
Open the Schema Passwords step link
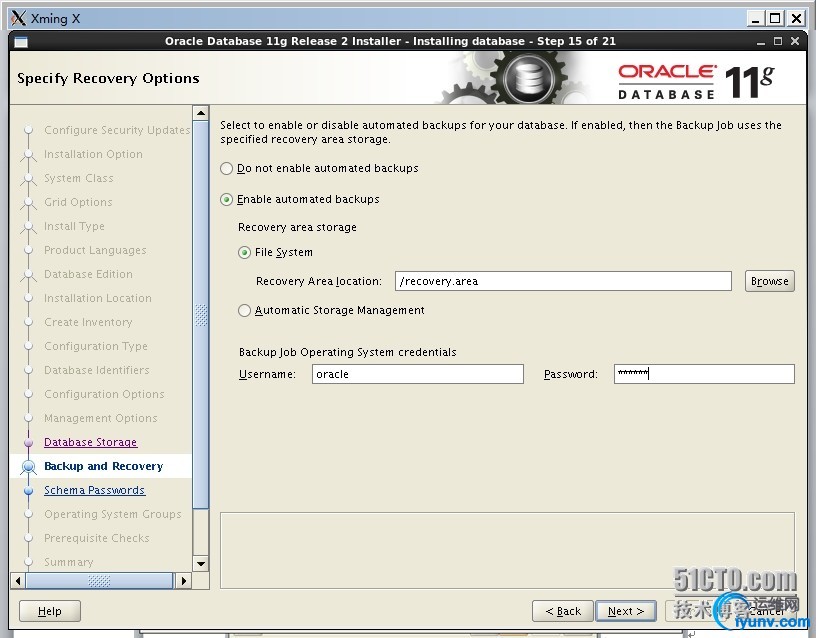(x=95, y=490)
